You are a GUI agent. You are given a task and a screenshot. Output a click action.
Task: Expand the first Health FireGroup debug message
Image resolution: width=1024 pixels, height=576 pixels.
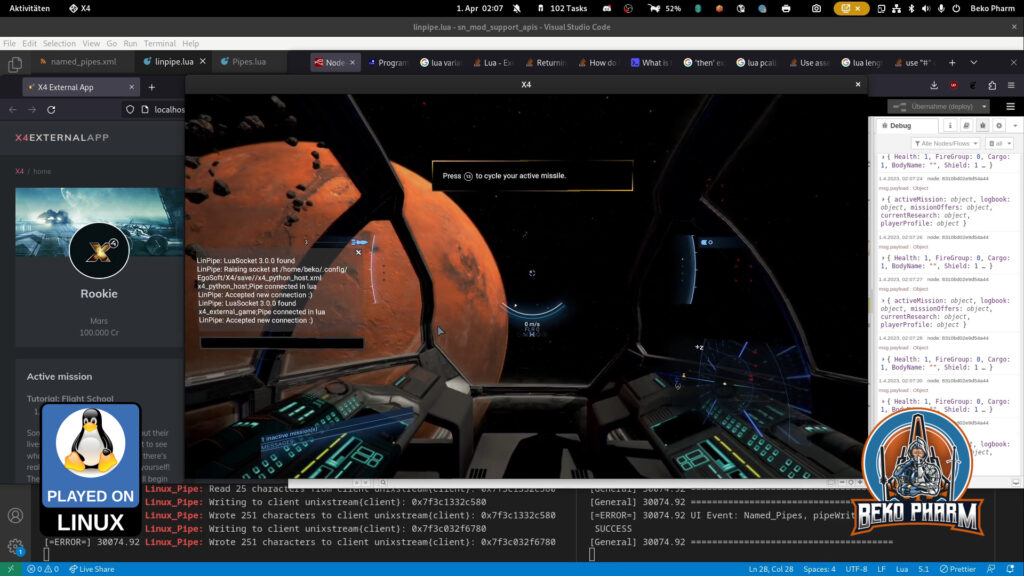click(883, 157)
